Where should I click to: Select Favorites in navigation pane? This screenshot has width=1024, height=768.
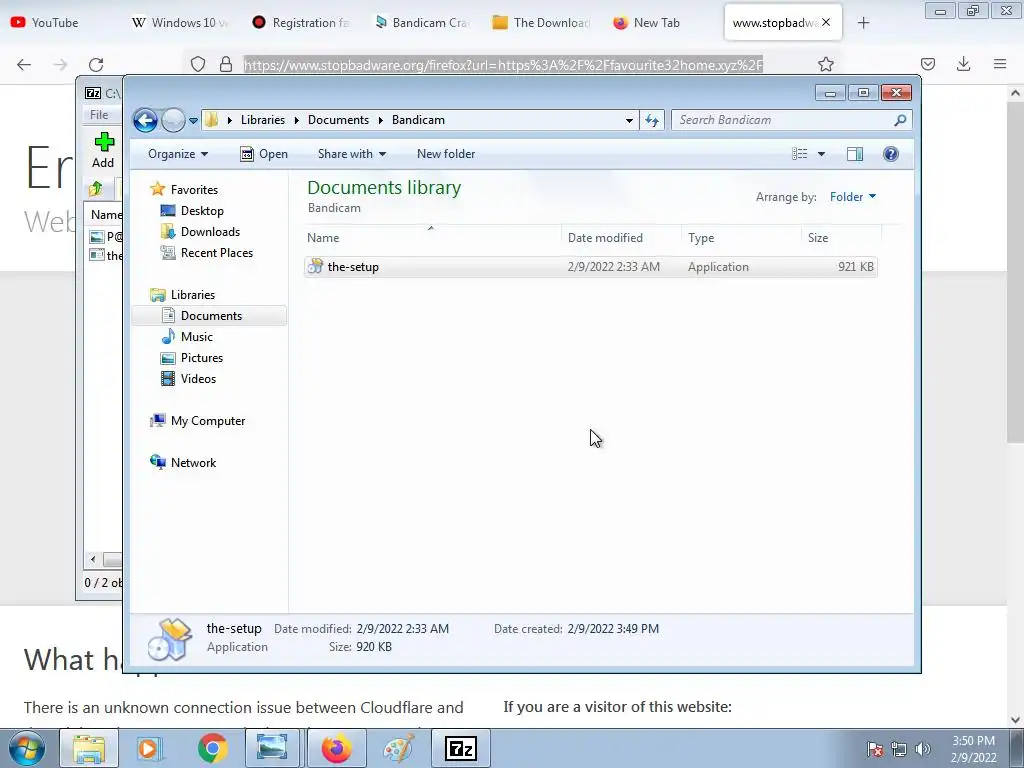click(x=194, y=189)
